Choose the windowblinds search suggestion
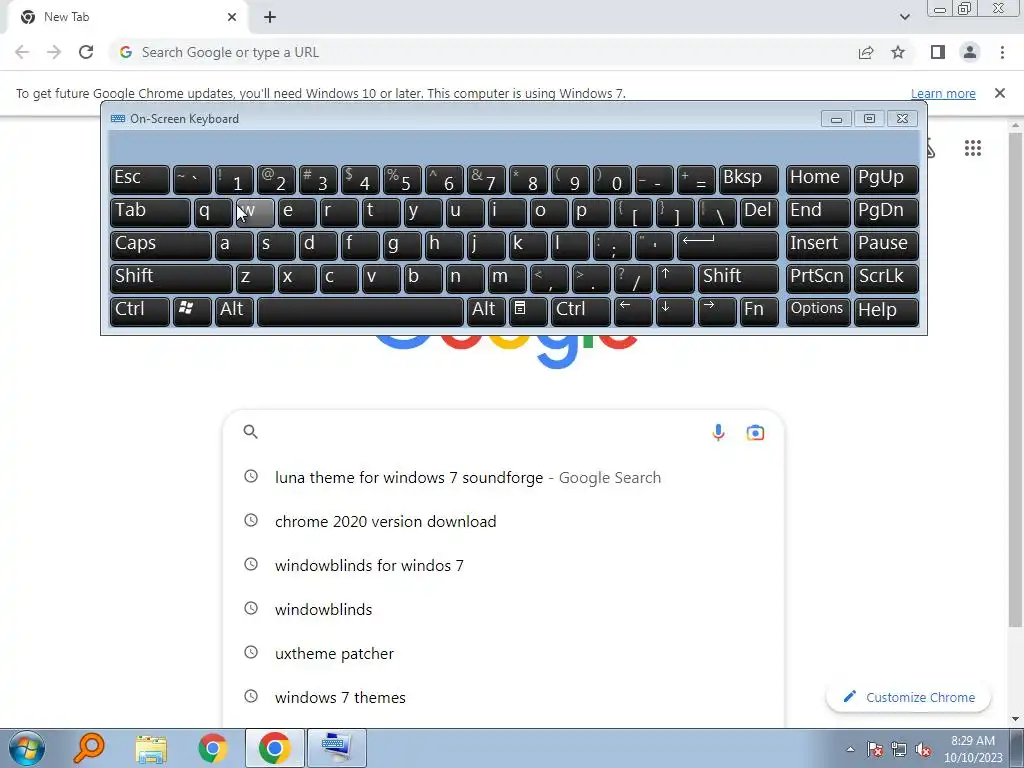This screenshot has height=768, width=1024. tap(503, 609)
